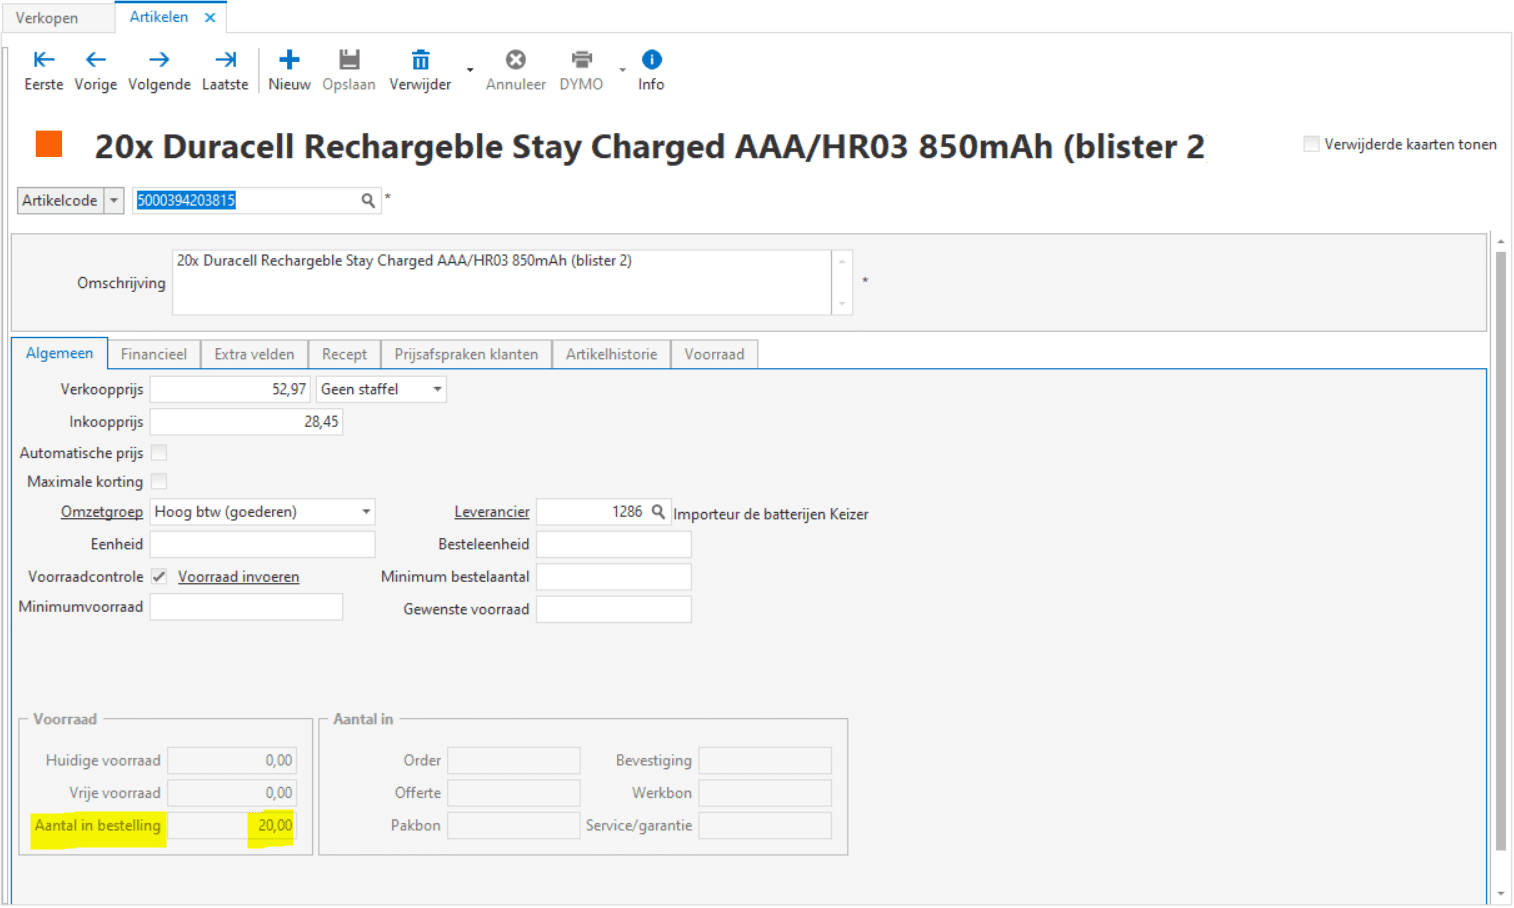Click Voorraad invoeren link
The image size is (1514, 908).
coord(239,577)
